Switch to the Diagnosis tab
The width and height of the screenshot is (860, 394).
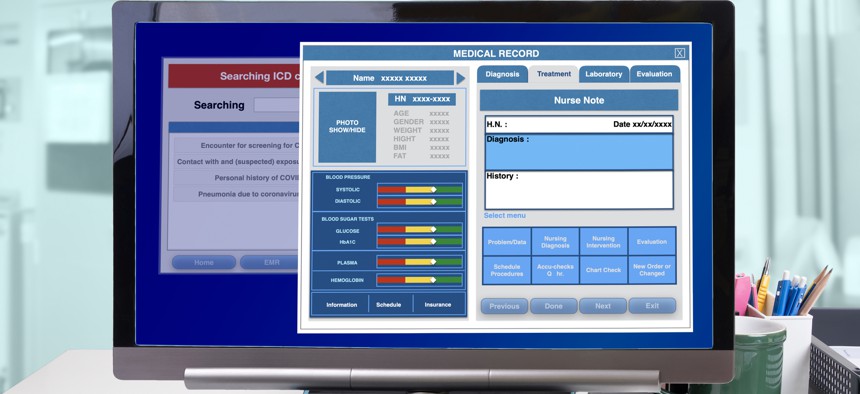pos(502,74)
